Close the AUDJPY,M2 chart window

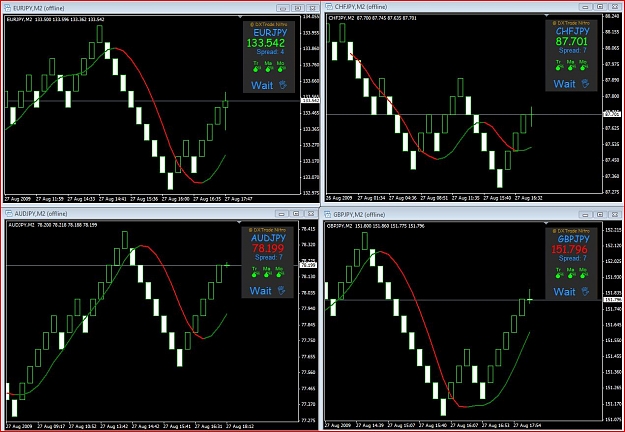click(x=311, y=214)
